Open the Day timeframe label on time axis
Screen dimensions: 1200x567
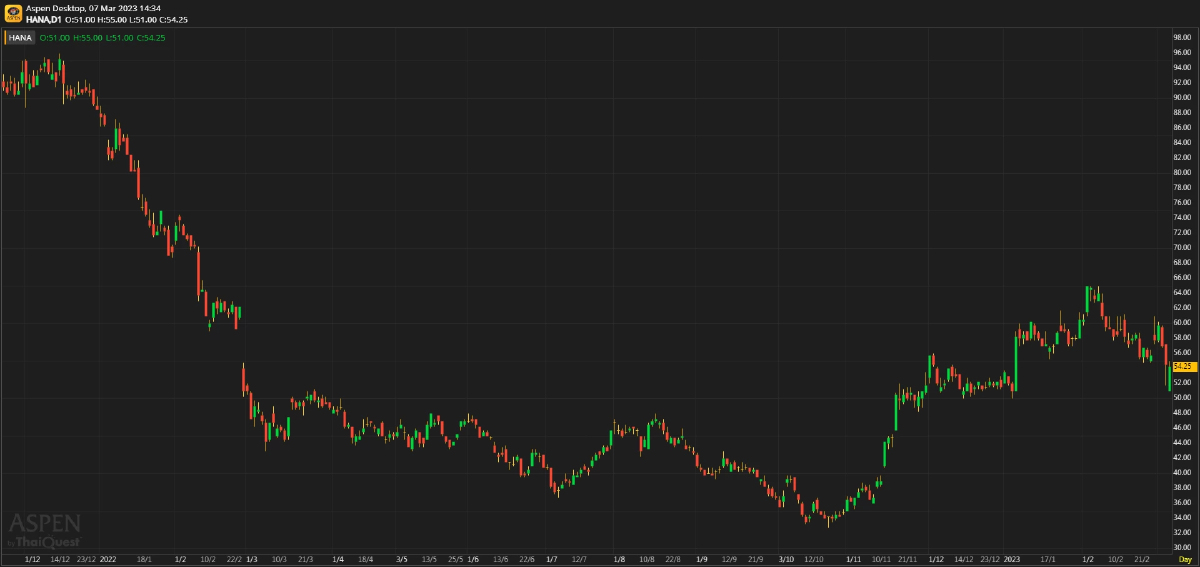(1185, 559)
